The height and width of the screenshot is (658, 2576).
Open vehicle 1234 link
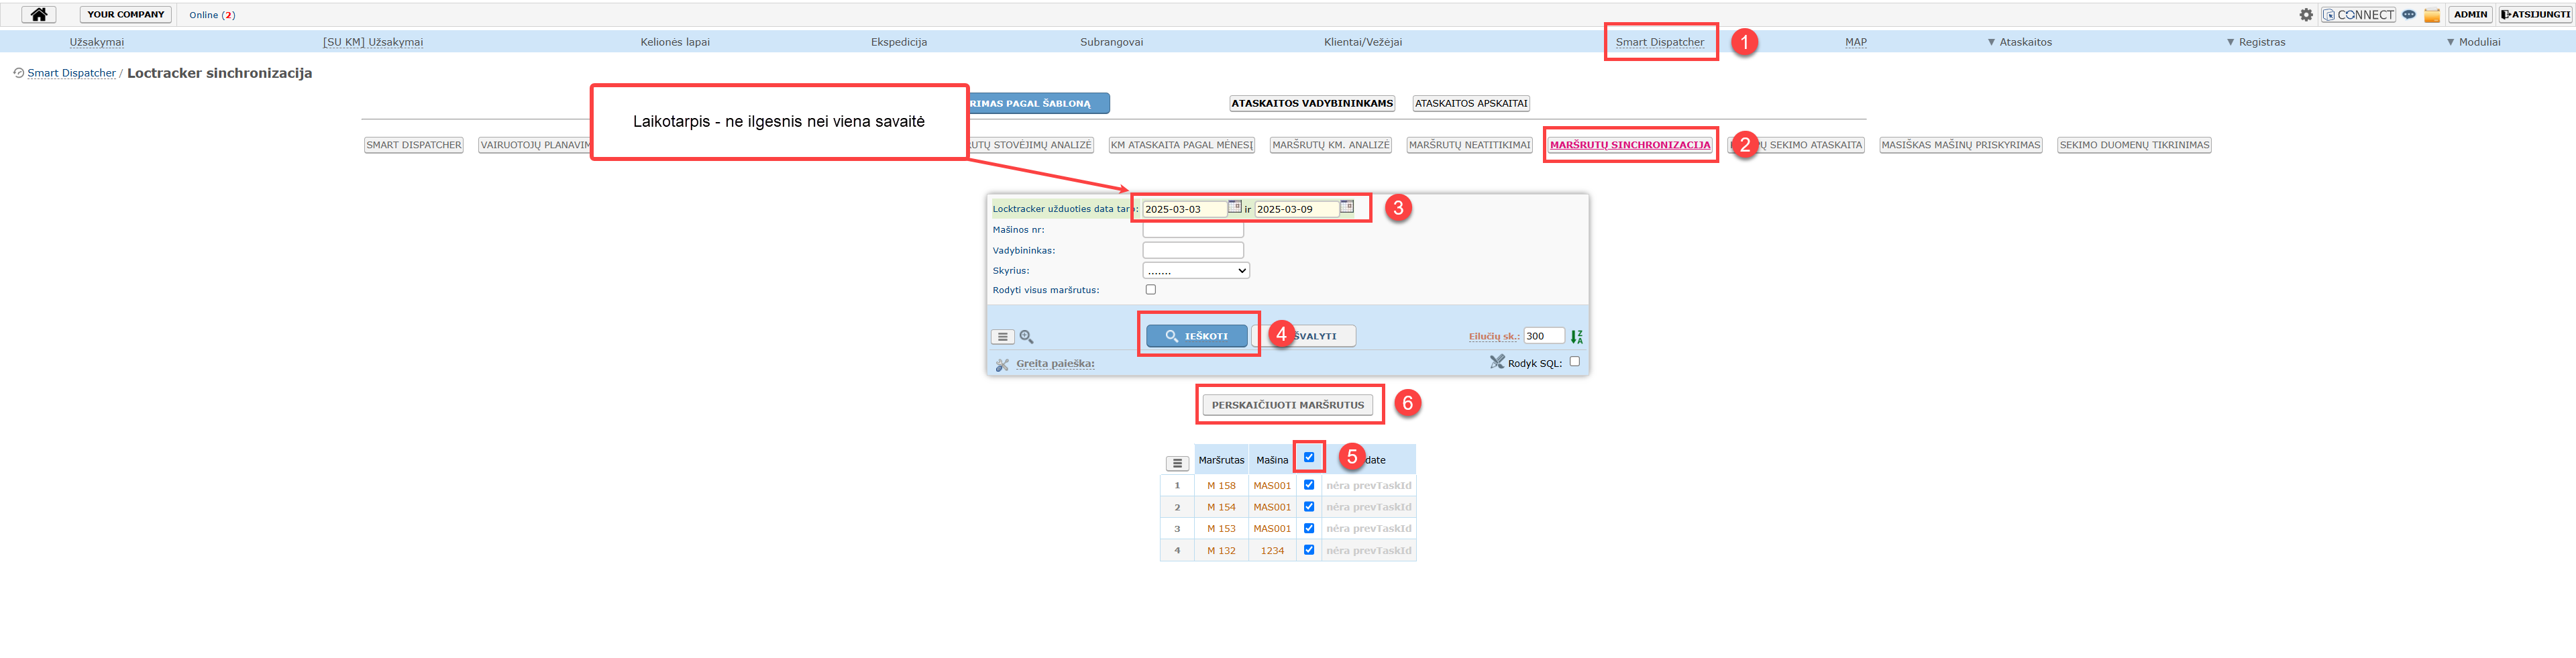click(x=1272, y=551)
